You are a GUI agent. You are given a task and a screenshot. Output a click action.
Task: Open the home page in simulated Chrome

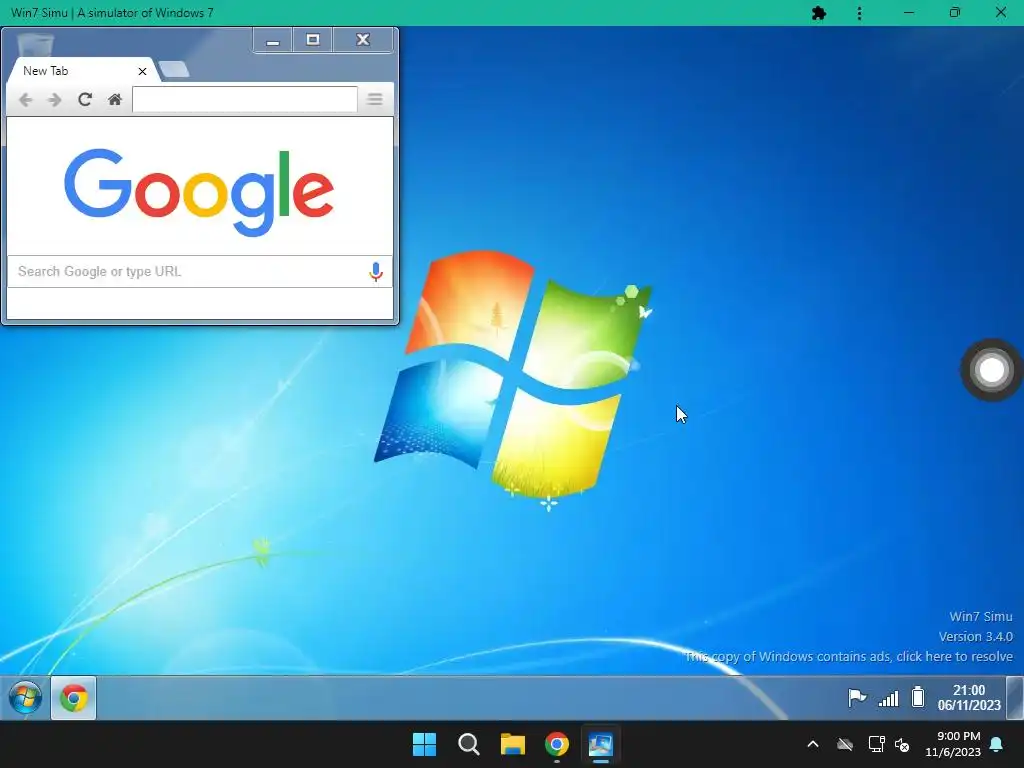click(x=115, y=99)
